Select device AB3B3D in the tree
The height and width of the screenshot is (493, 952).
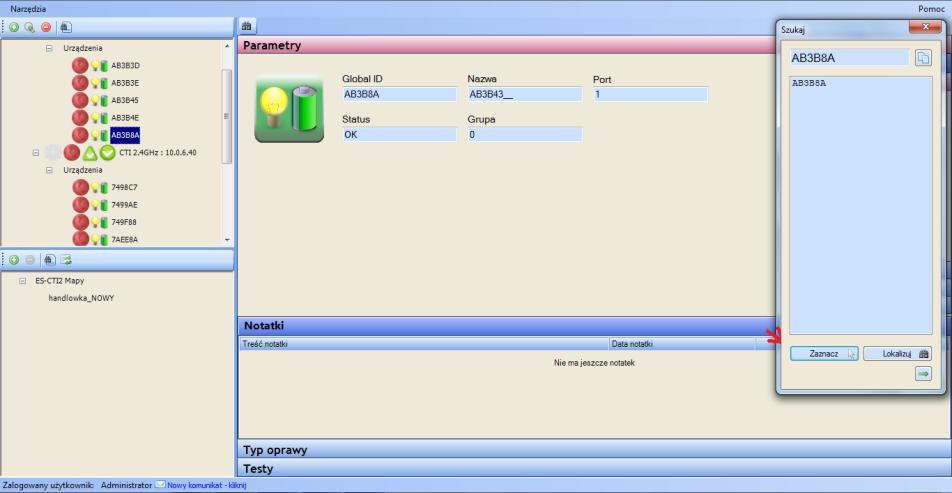pyautogui.click(x=126, y=66)
